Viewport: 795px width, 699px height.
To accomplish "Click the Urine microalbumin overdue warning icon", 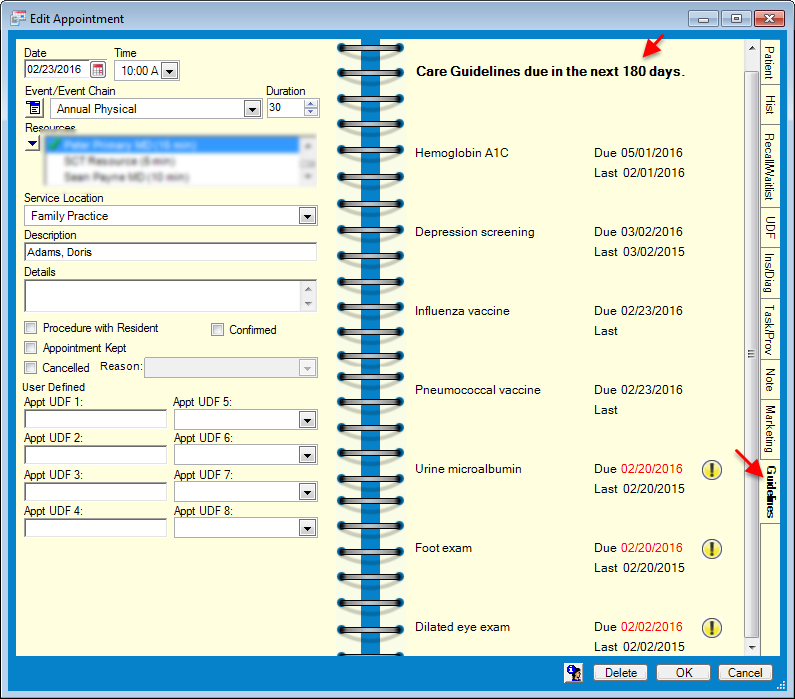I will click(x=711, y=470).
